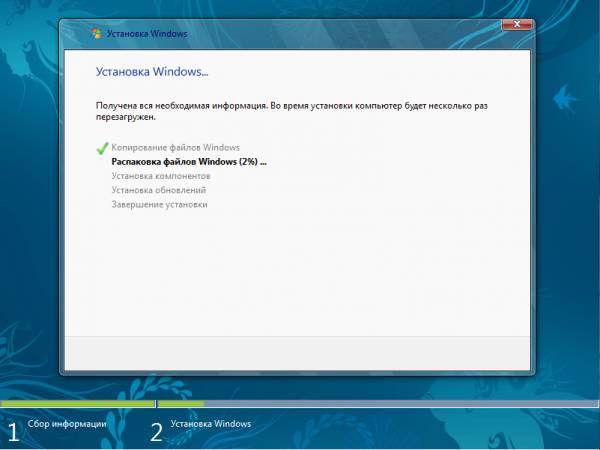Select the 'Установка обновлений' step
The height and width of the screenshot is (450, 600).
[x=158, y=190]
